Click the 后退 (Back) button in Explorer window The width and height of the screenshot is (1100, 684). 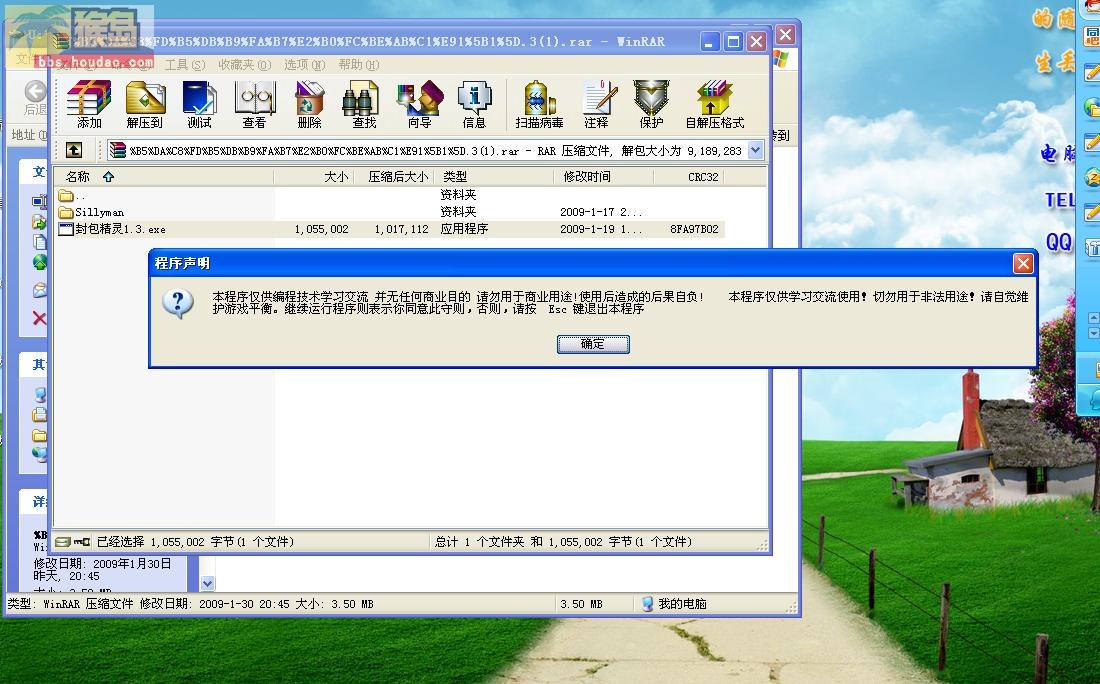pyautogui.click(x=35, y=98)
